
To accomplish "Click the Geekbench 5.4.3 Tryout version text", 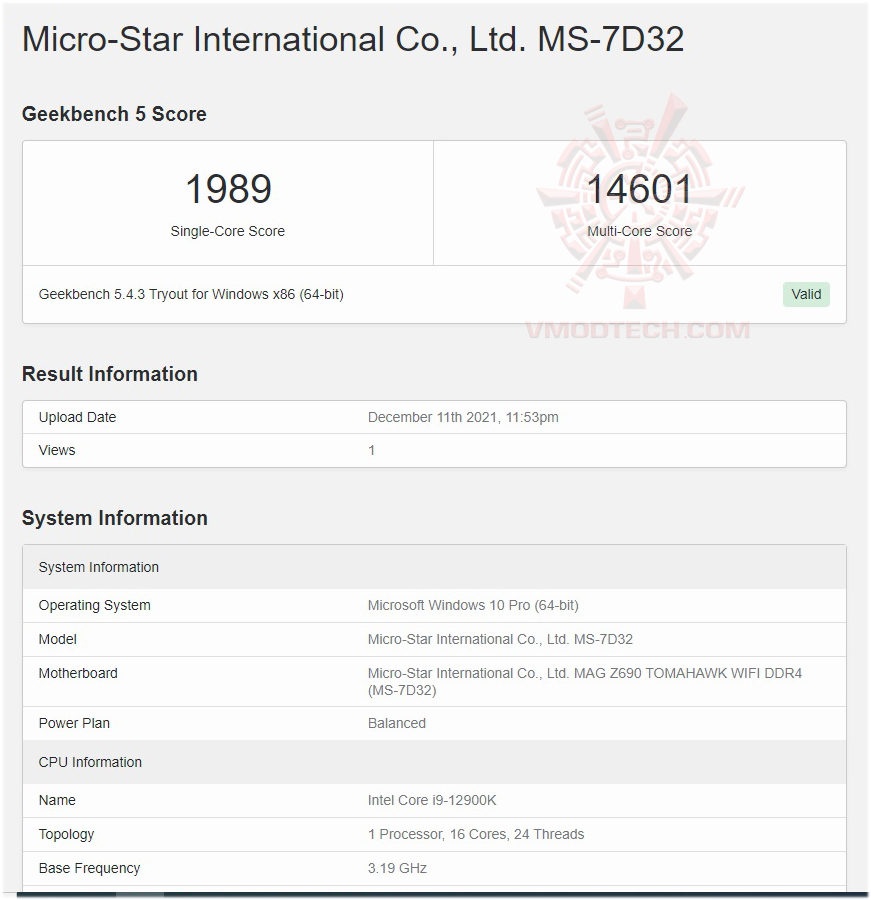I will (x=191, y=294).
